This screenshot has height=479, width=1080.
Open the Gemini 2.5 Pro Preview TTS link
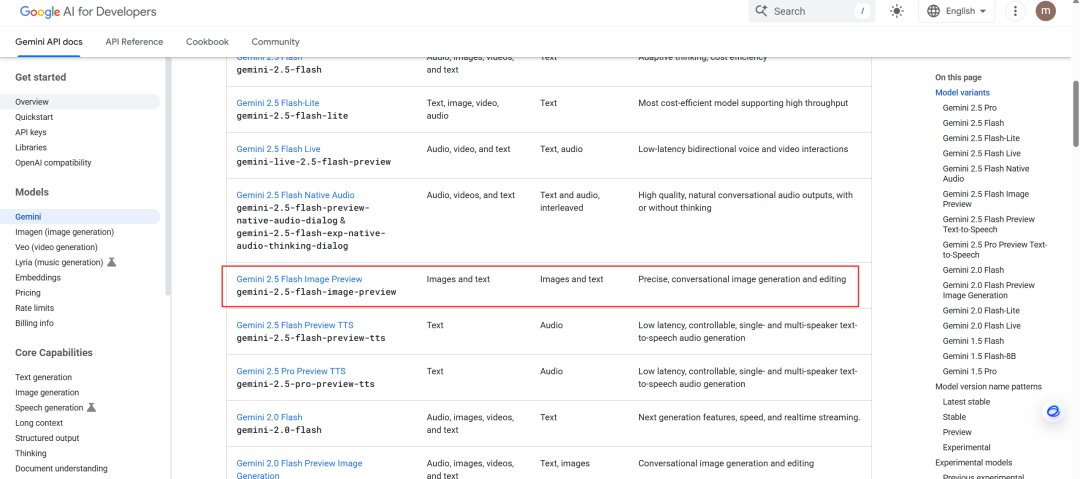click(291, 371)
